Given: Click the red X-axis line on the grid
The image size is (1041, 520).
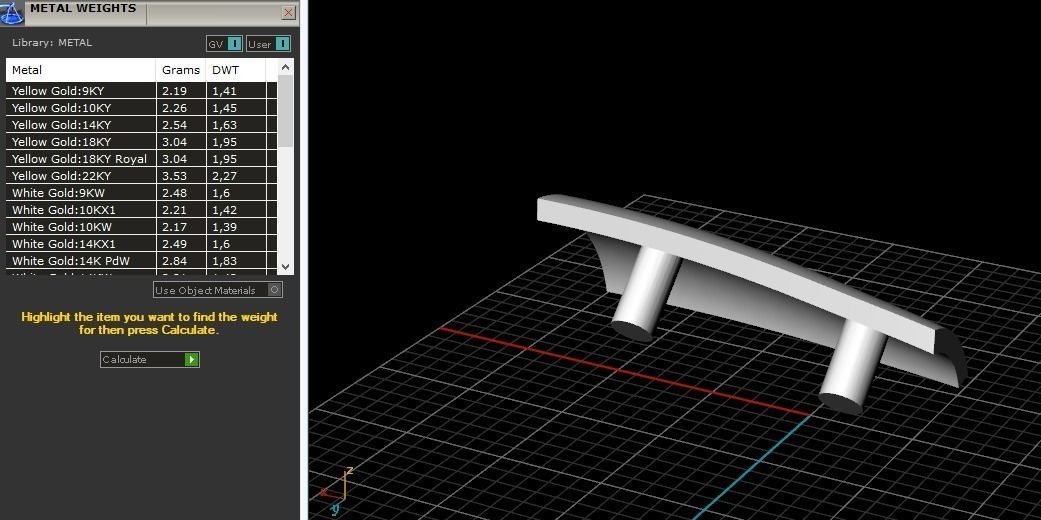Looking at the screenshot, I should tap(624, 371).
